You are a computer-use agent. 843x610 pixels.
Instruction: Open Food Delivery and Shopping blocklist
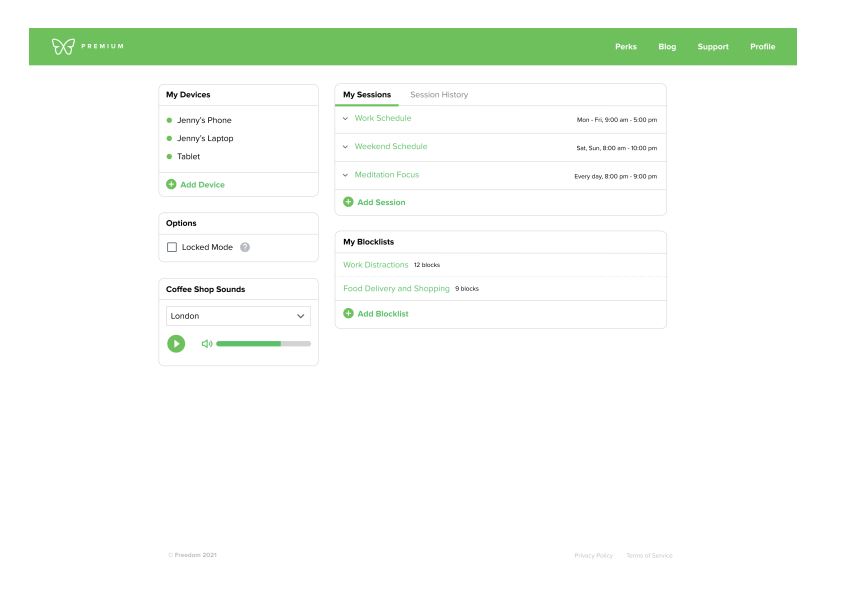point(396,289)
